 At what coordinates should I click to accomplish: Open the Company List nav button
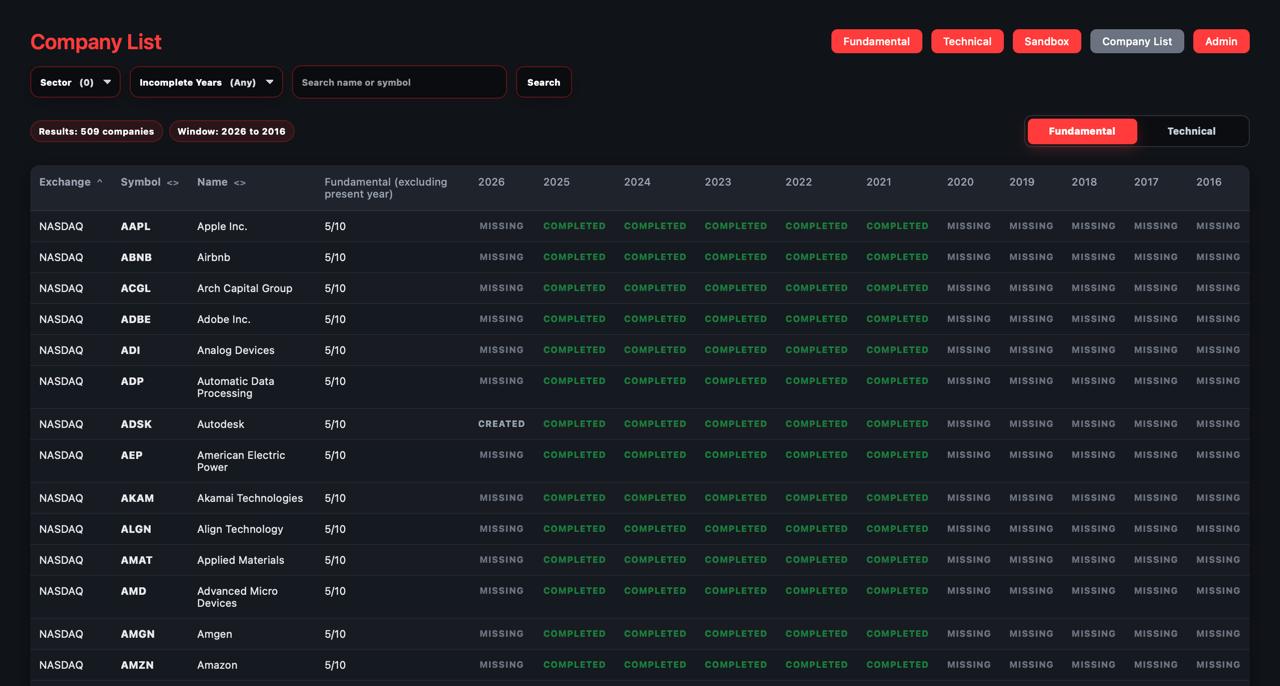[x=1137, y=41]
